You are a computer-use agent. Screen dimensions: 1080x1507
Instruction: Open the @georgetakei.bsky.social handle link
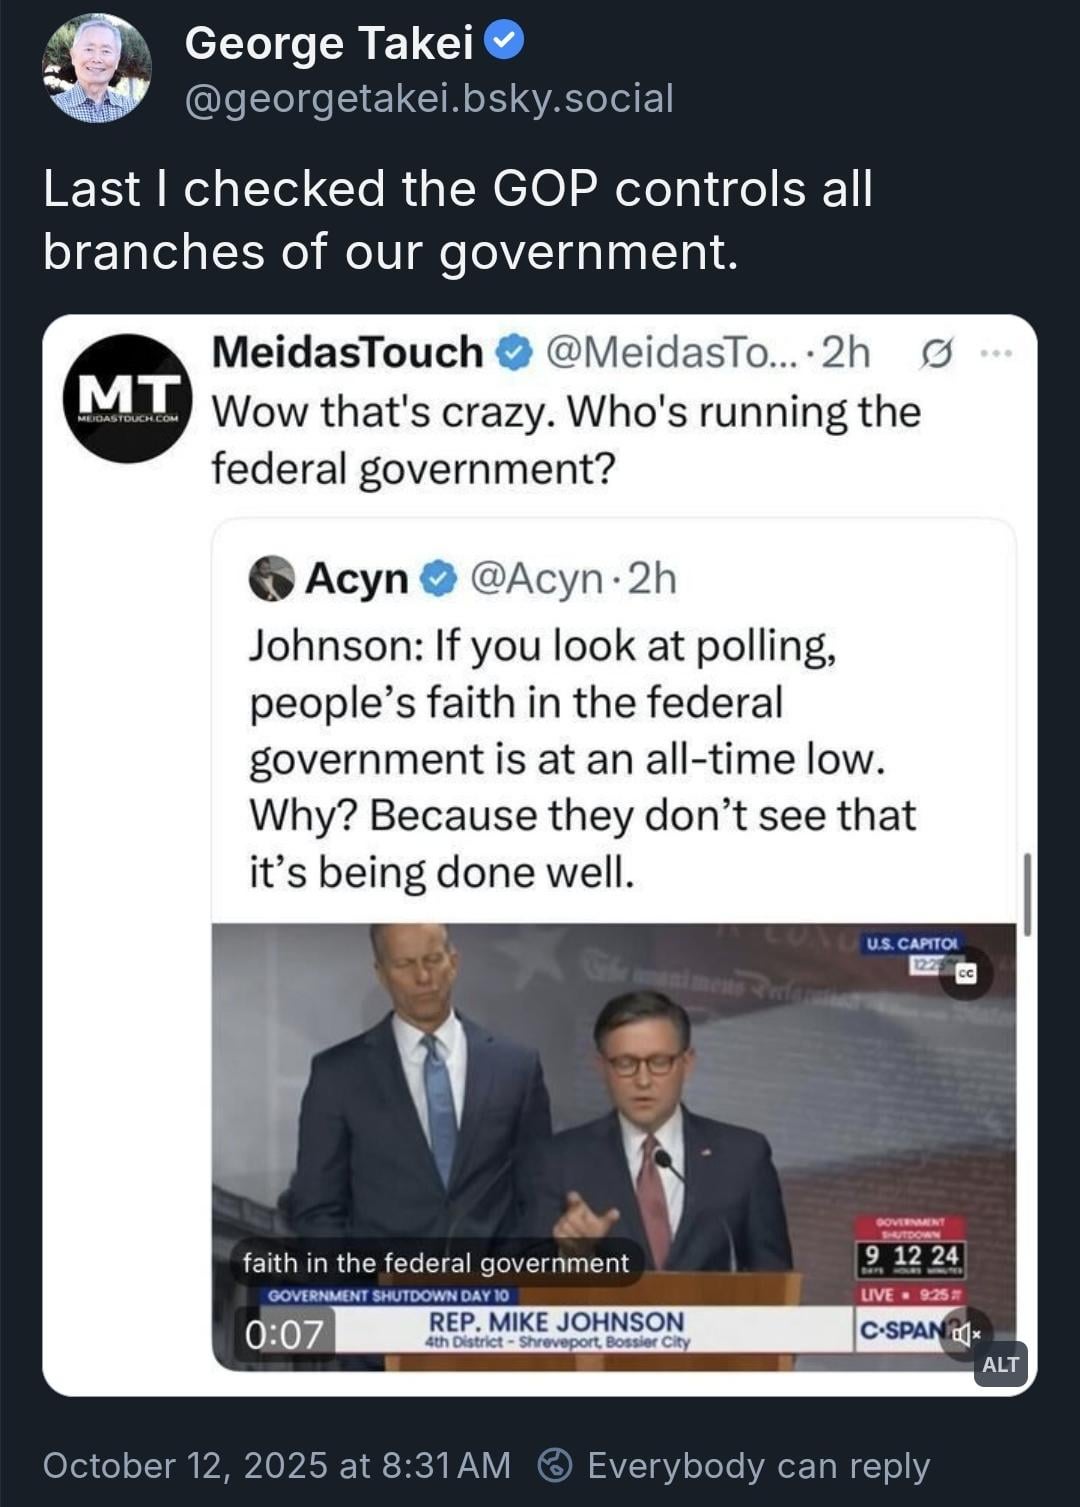[429, 98]
